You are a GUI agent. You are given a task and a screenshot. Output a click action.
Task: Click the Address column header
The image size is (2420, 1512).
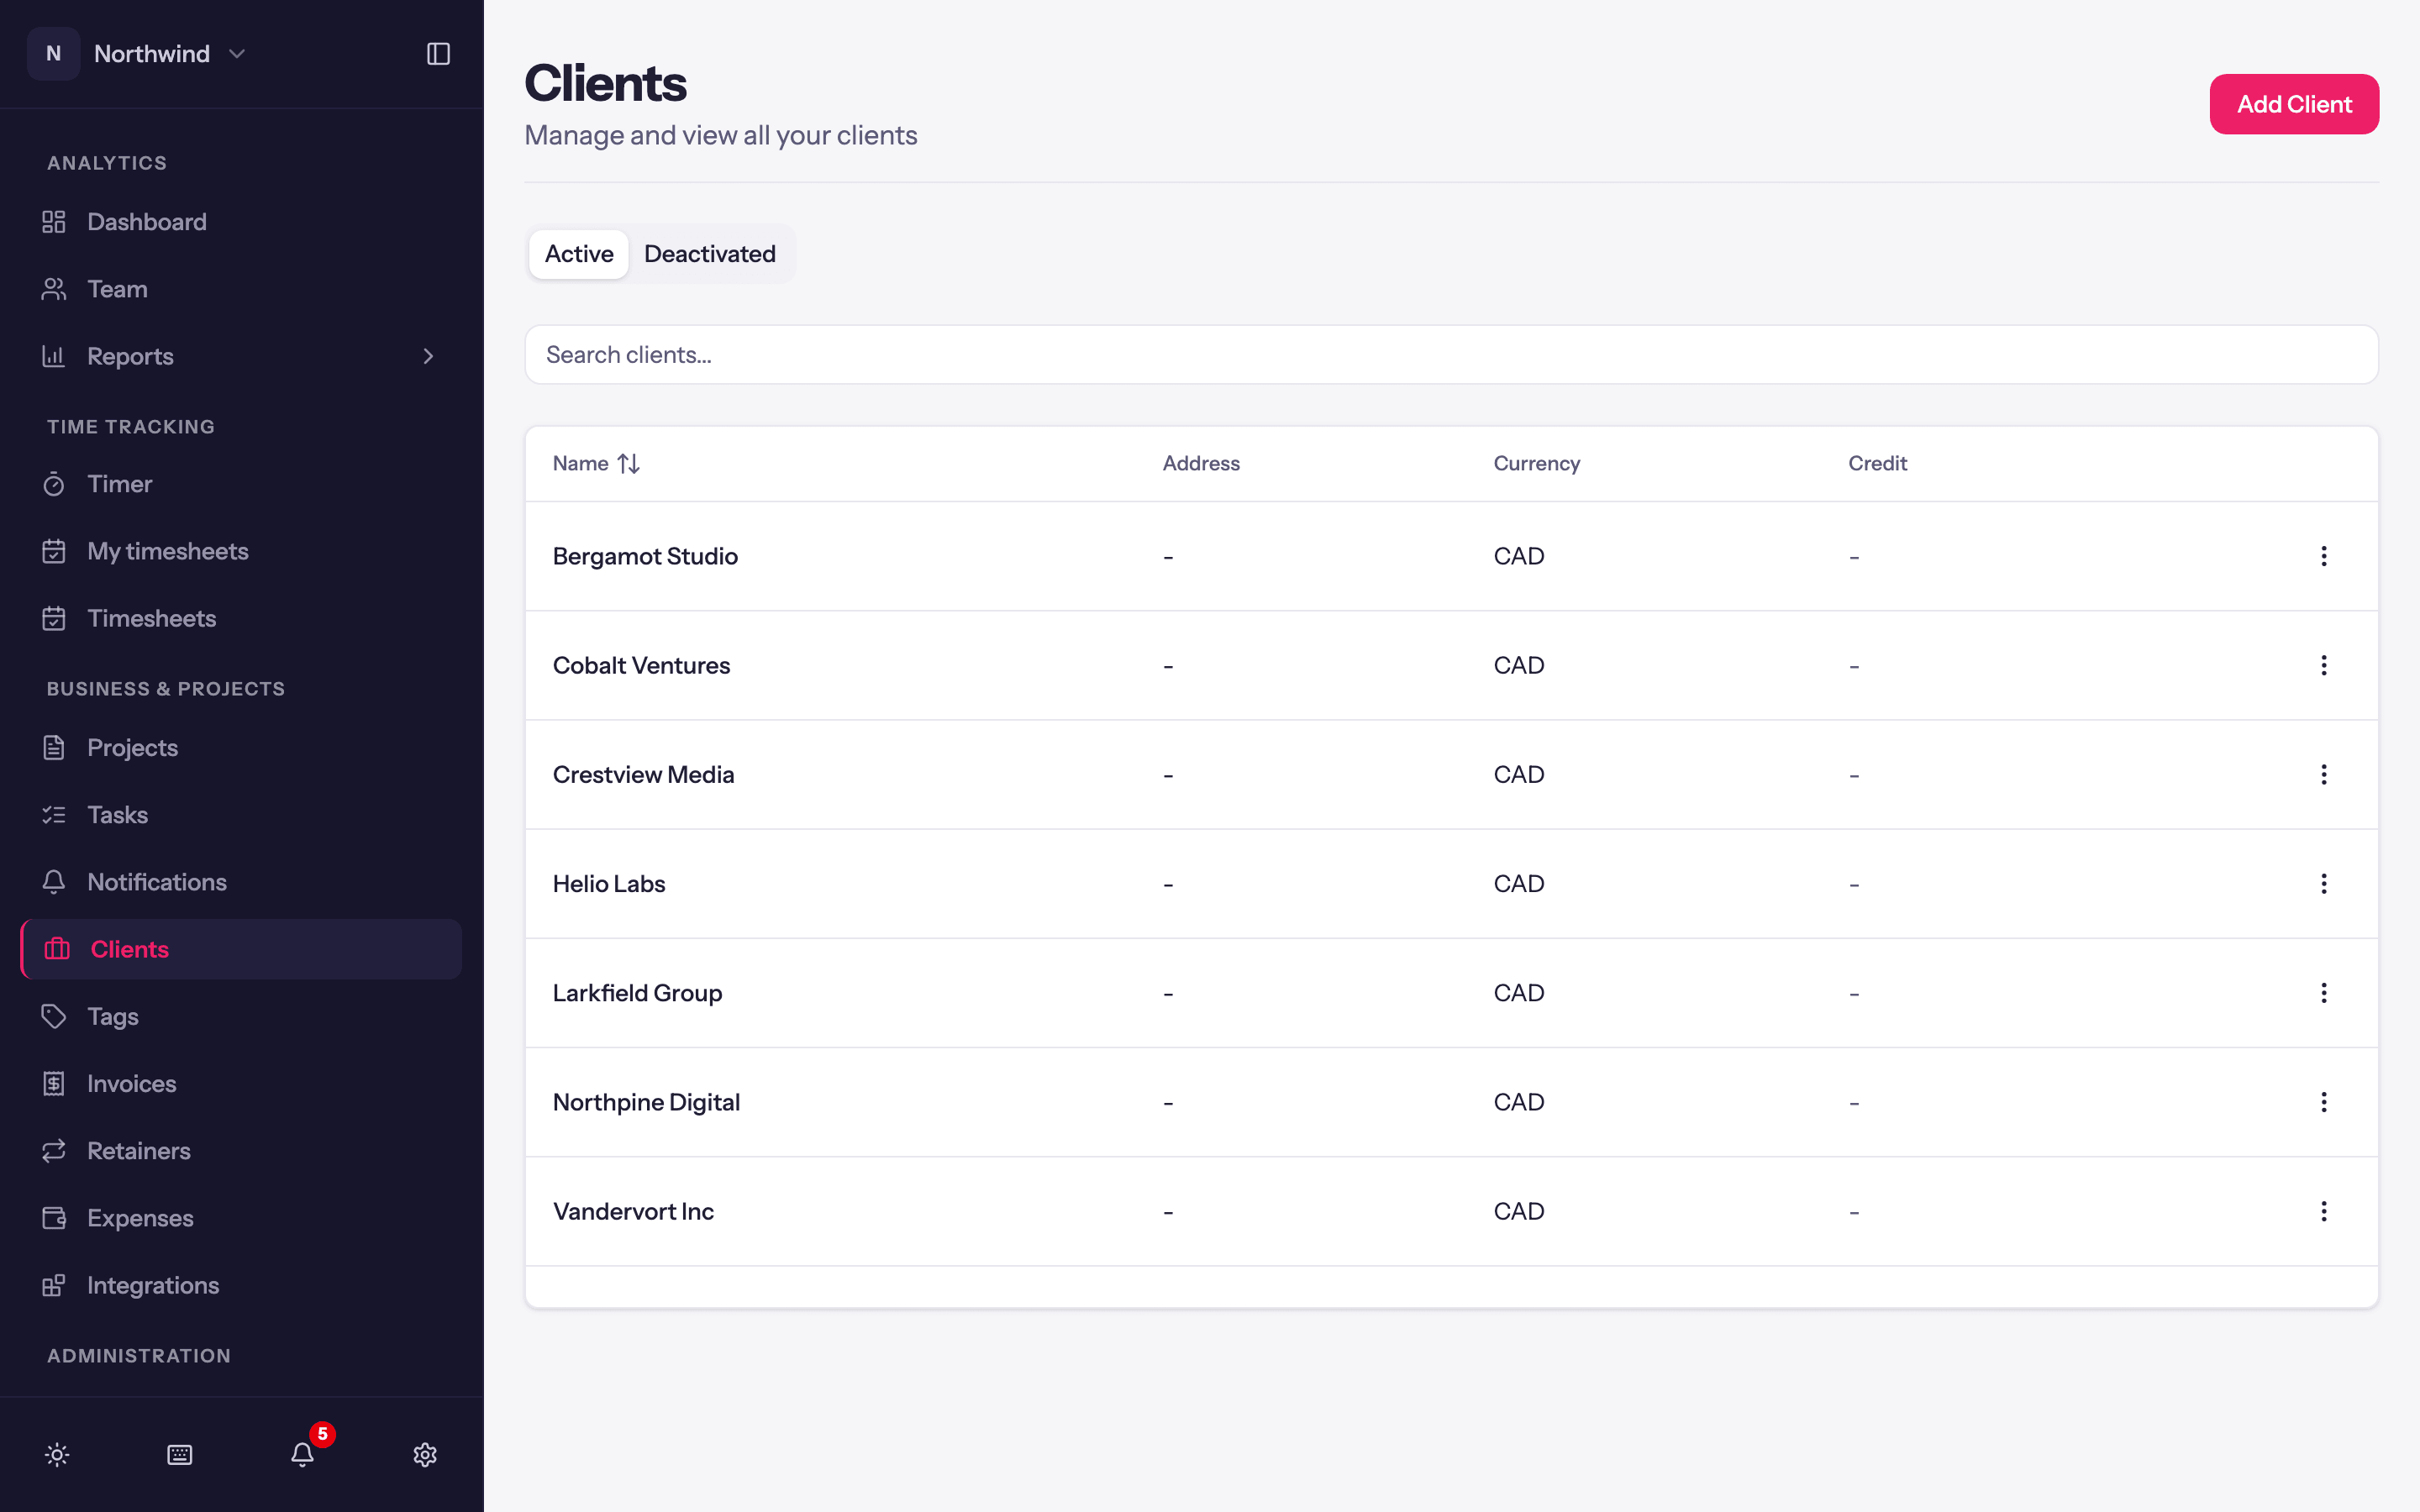(x=1201, y=464)
